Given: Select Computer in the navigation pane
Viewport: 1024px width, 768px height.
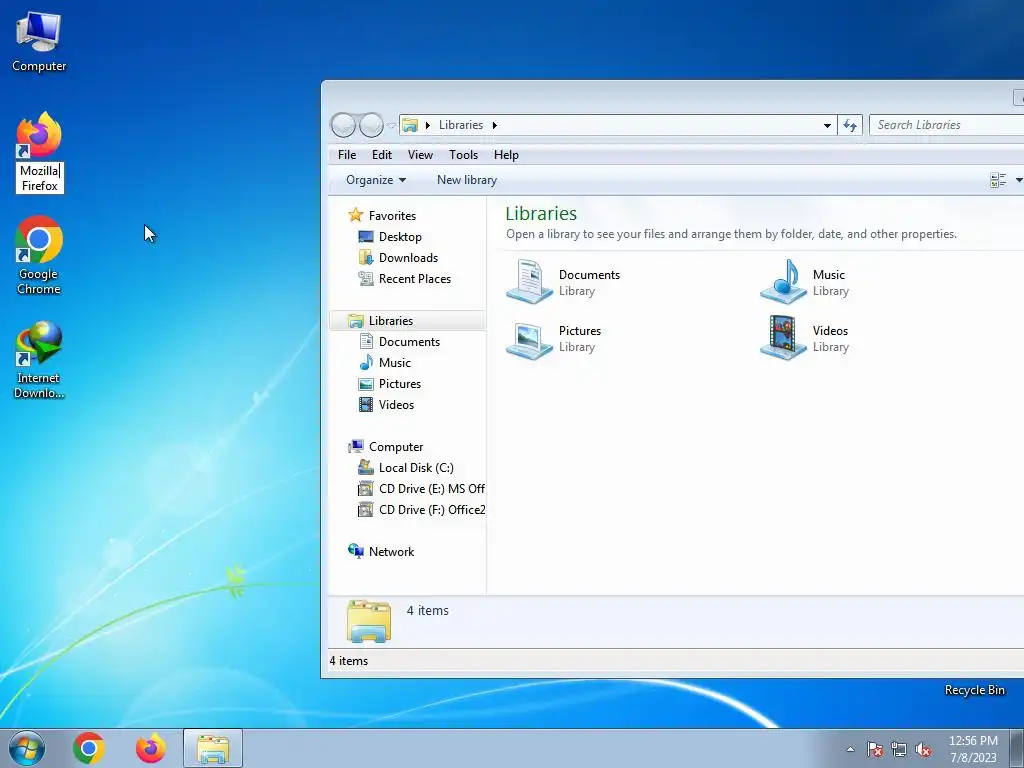Looking at the screenshot, I should (x=396, y=447).
